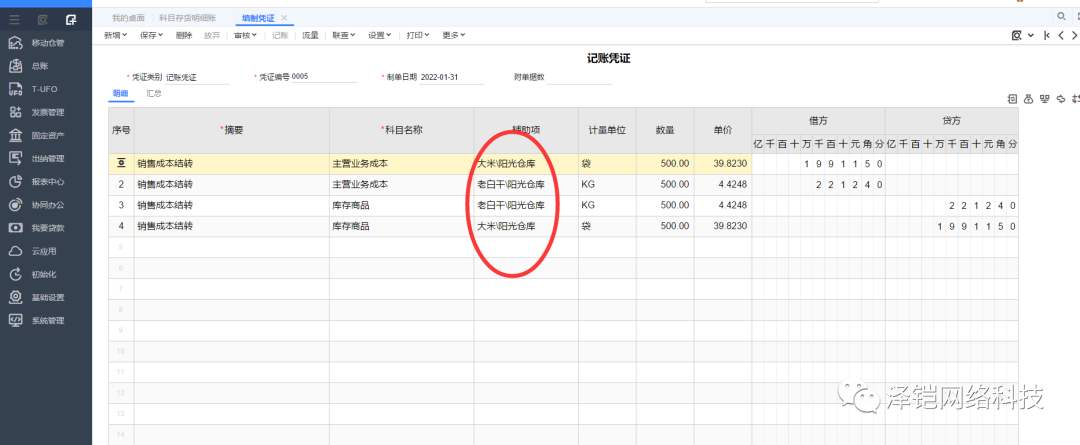Go to the previous voucher arrow
1080x445 pixels.
coord(1061,35)
